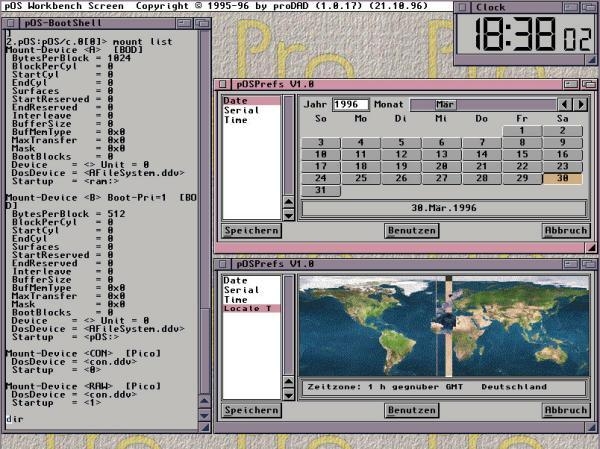Click Benutzen in the Date prefs window
Screen dimensions: 600x449
[x=412, y=230]
